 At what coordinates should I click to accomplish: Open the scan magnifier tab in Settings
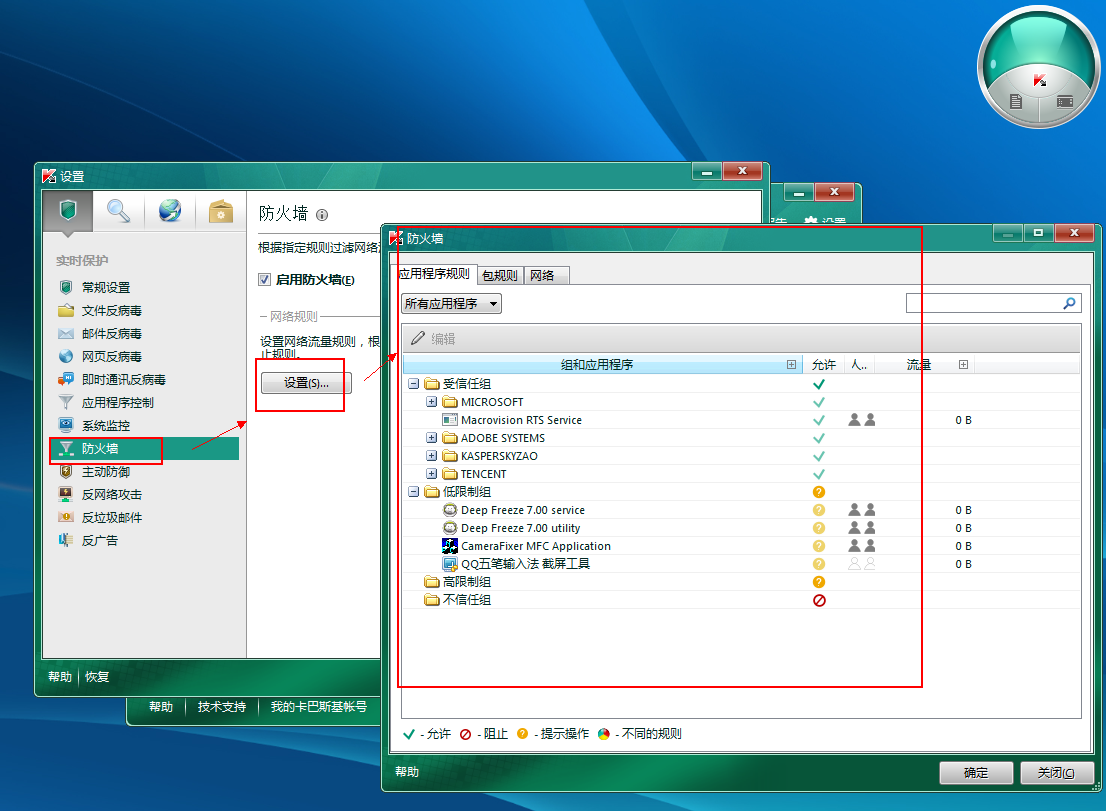click(x=118, y=210)
